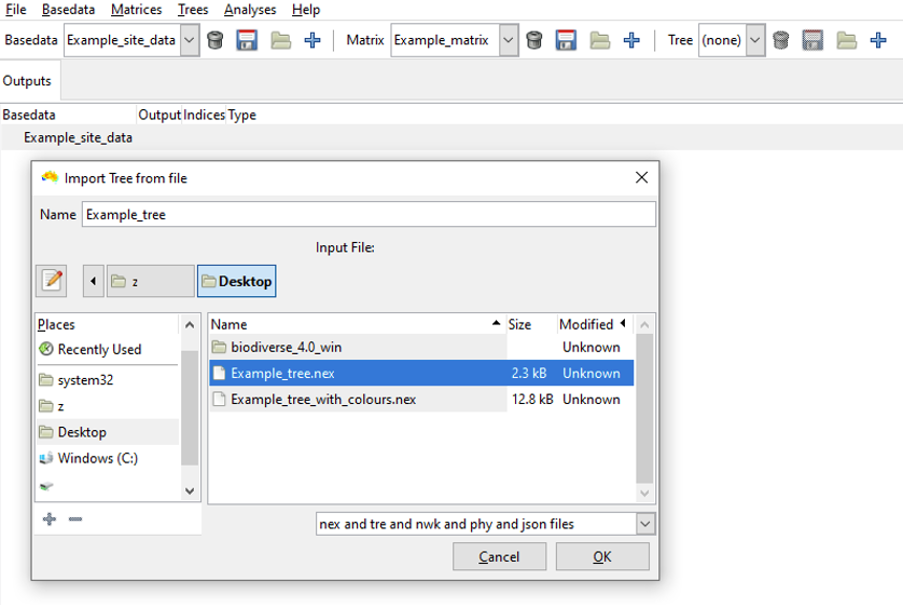This screenshot has height=606, width=904.
Task: Click the tree Name input field
Action: [368, 214]
